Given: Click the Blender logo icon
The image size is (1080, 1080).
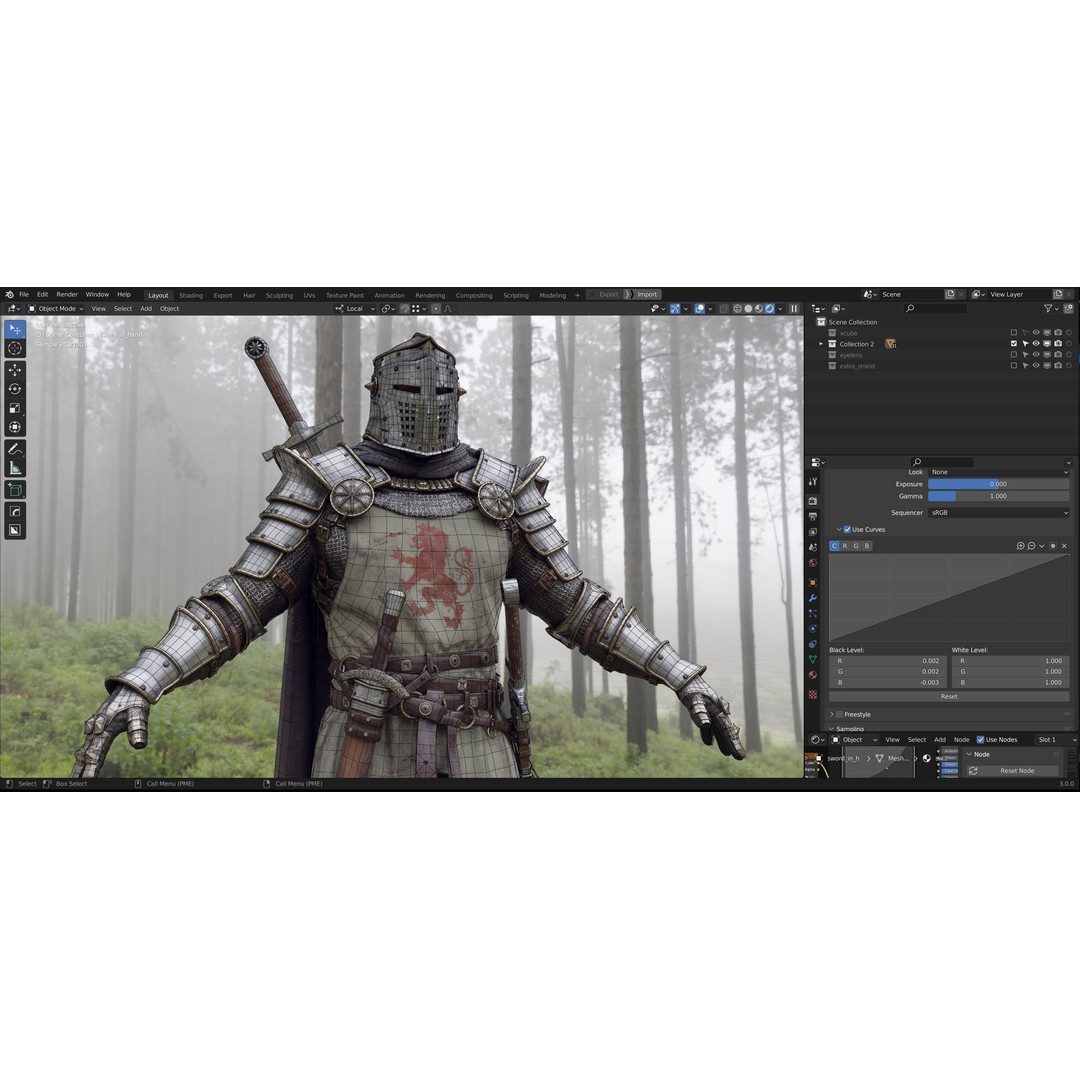Looking at the screenshot, I should click(9, 294).
